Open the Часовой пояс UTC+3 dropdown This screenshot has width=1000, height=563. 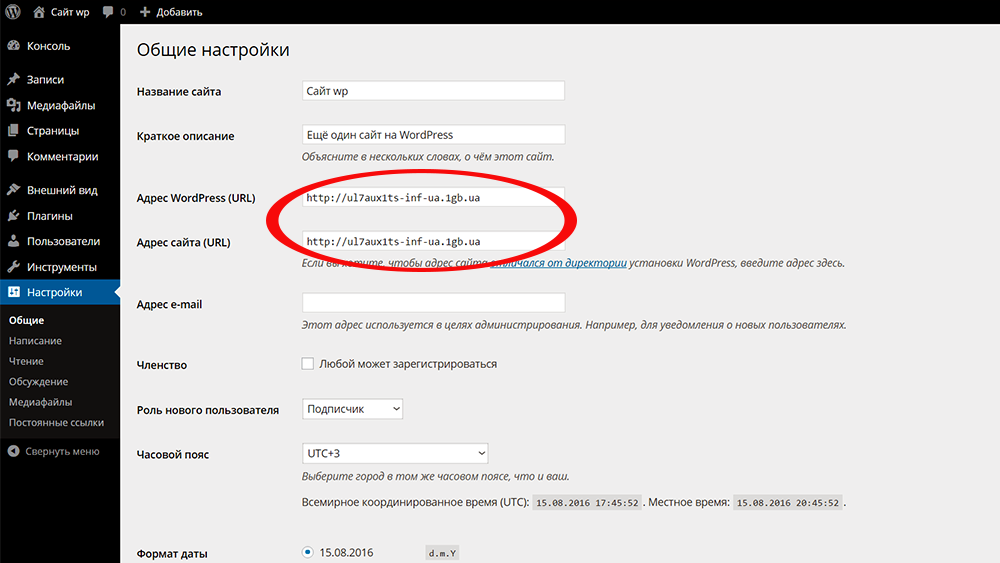[x=395, y=453]
